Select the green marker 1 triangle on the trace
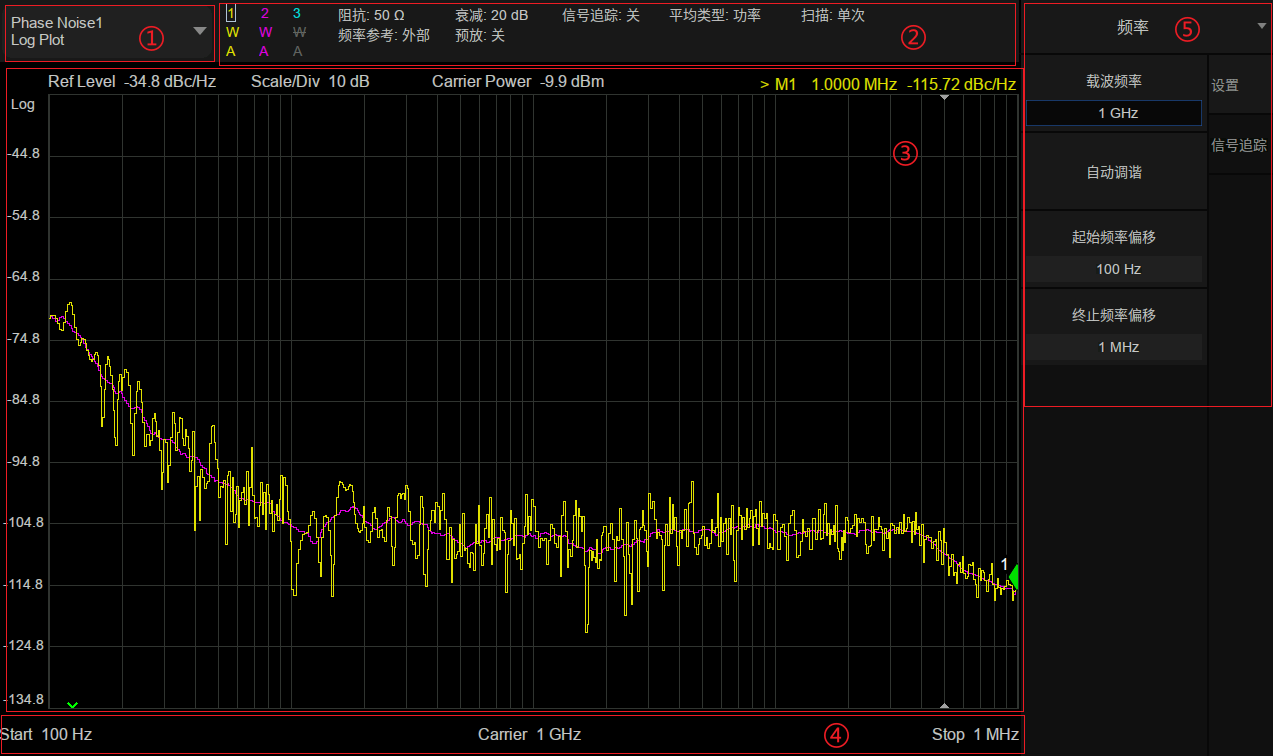This screenshot has height=756, width=1273. pyautogui.click(x=1013, y=577)
